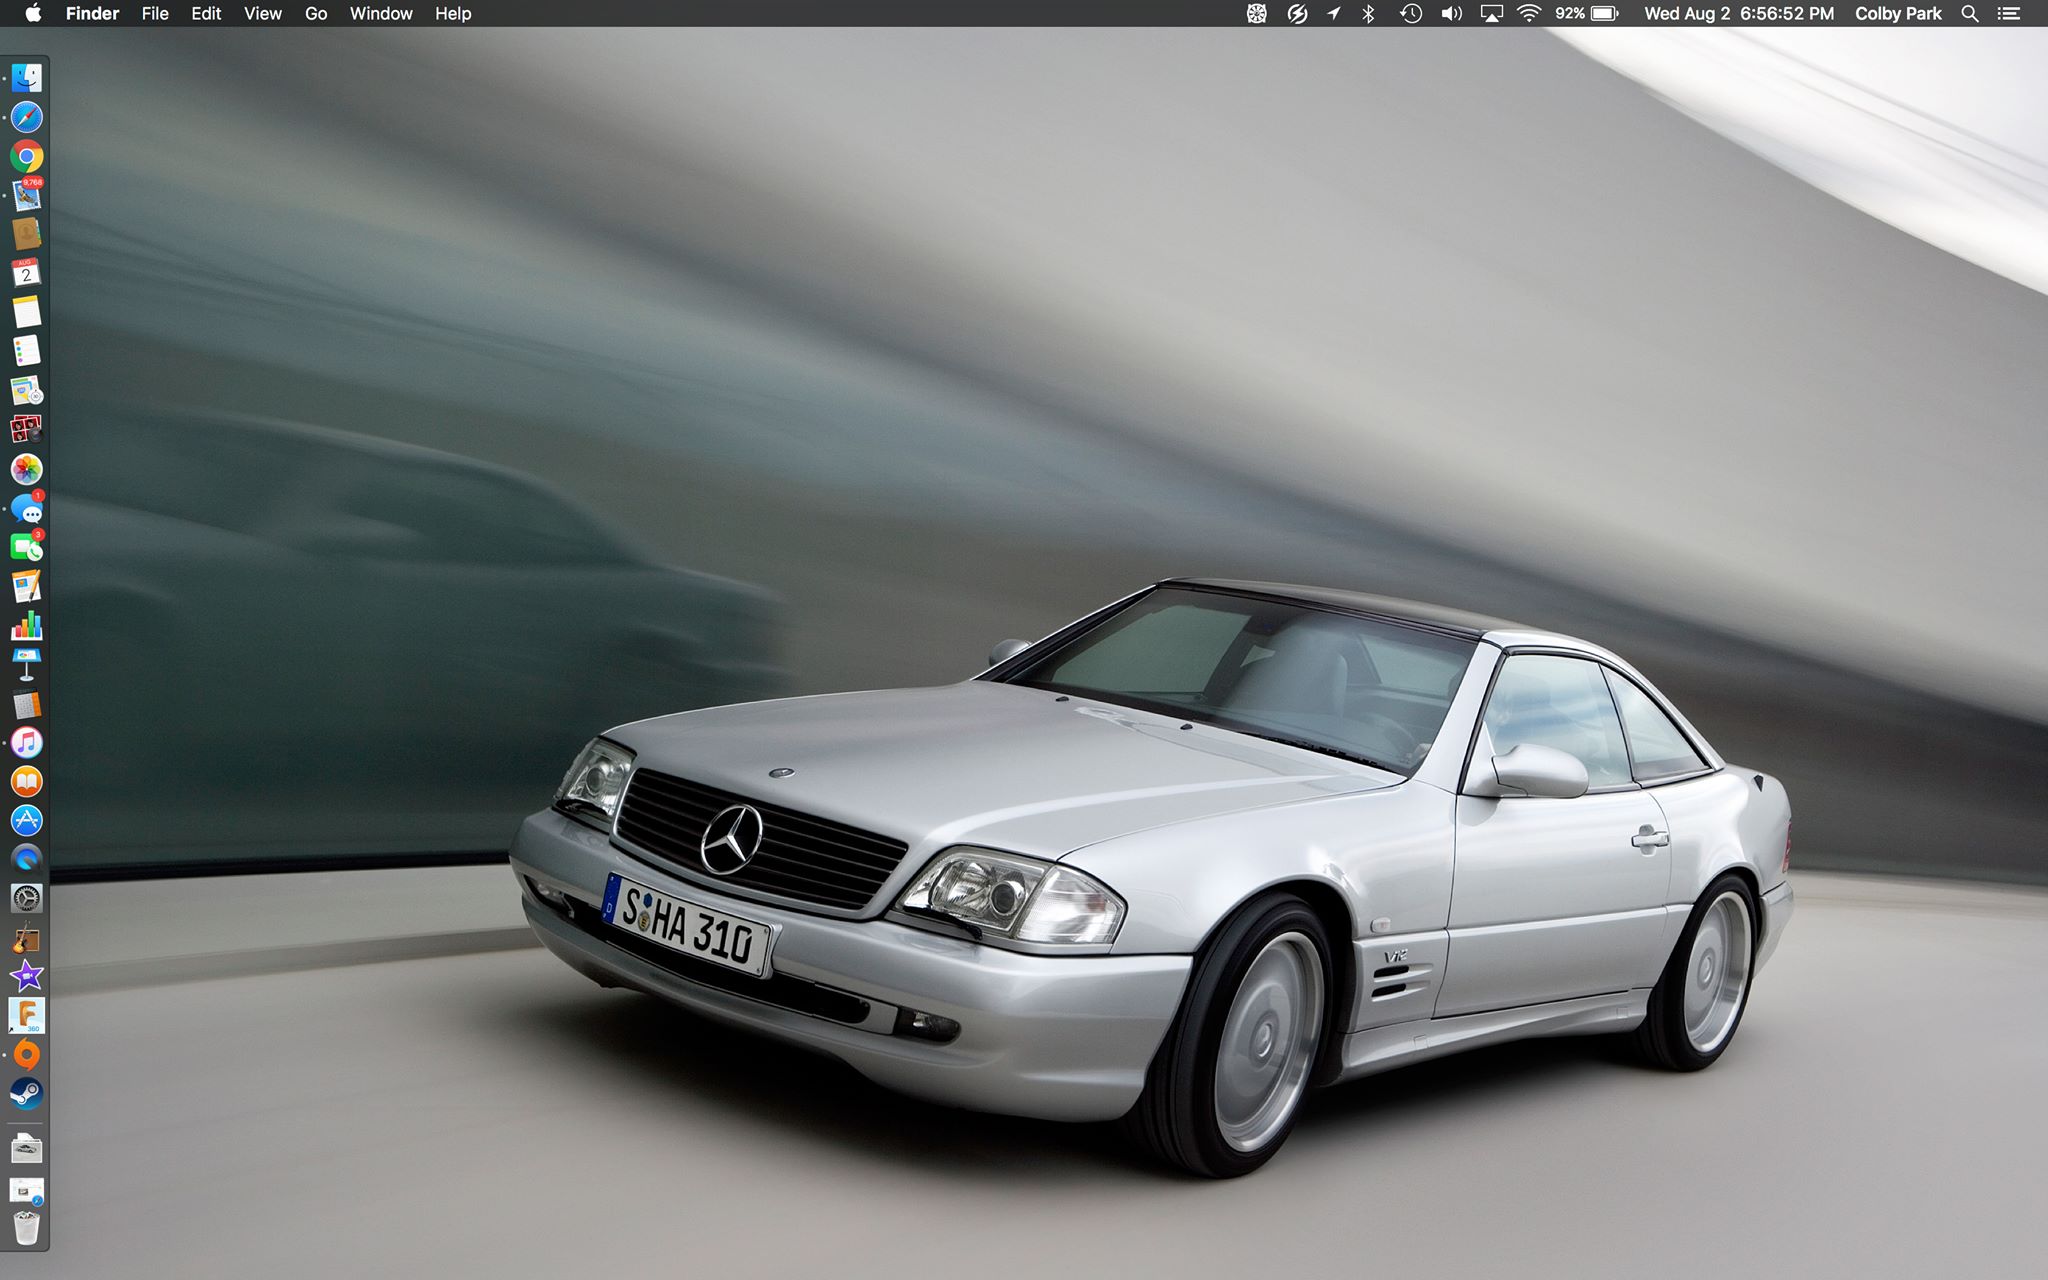This screenshot has height=1280, width=2048.
Task: Open the Go menu
Action: pyautogui.click(x=316, y=13)
